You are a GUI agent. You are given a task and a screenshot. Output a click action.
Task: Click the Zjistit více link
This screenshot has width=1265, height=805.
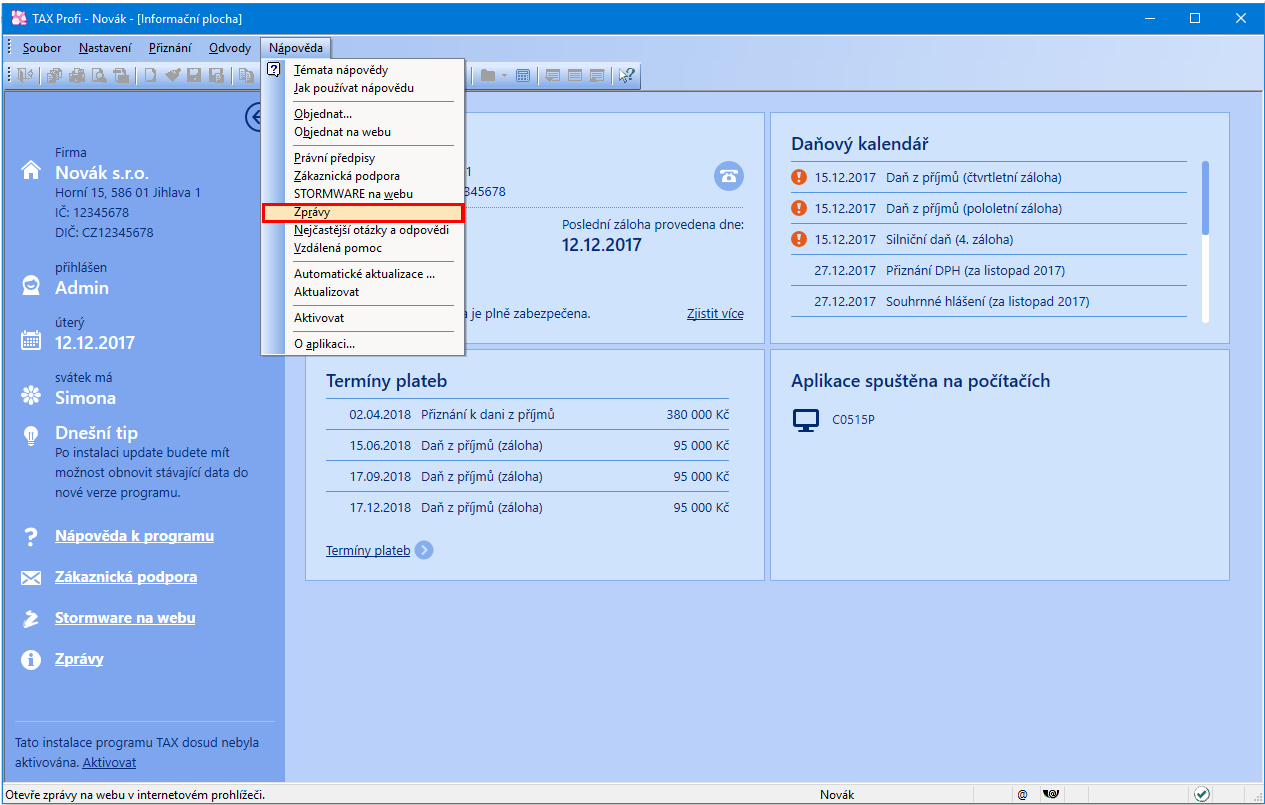pyautogui.click(x=715, y=313)
